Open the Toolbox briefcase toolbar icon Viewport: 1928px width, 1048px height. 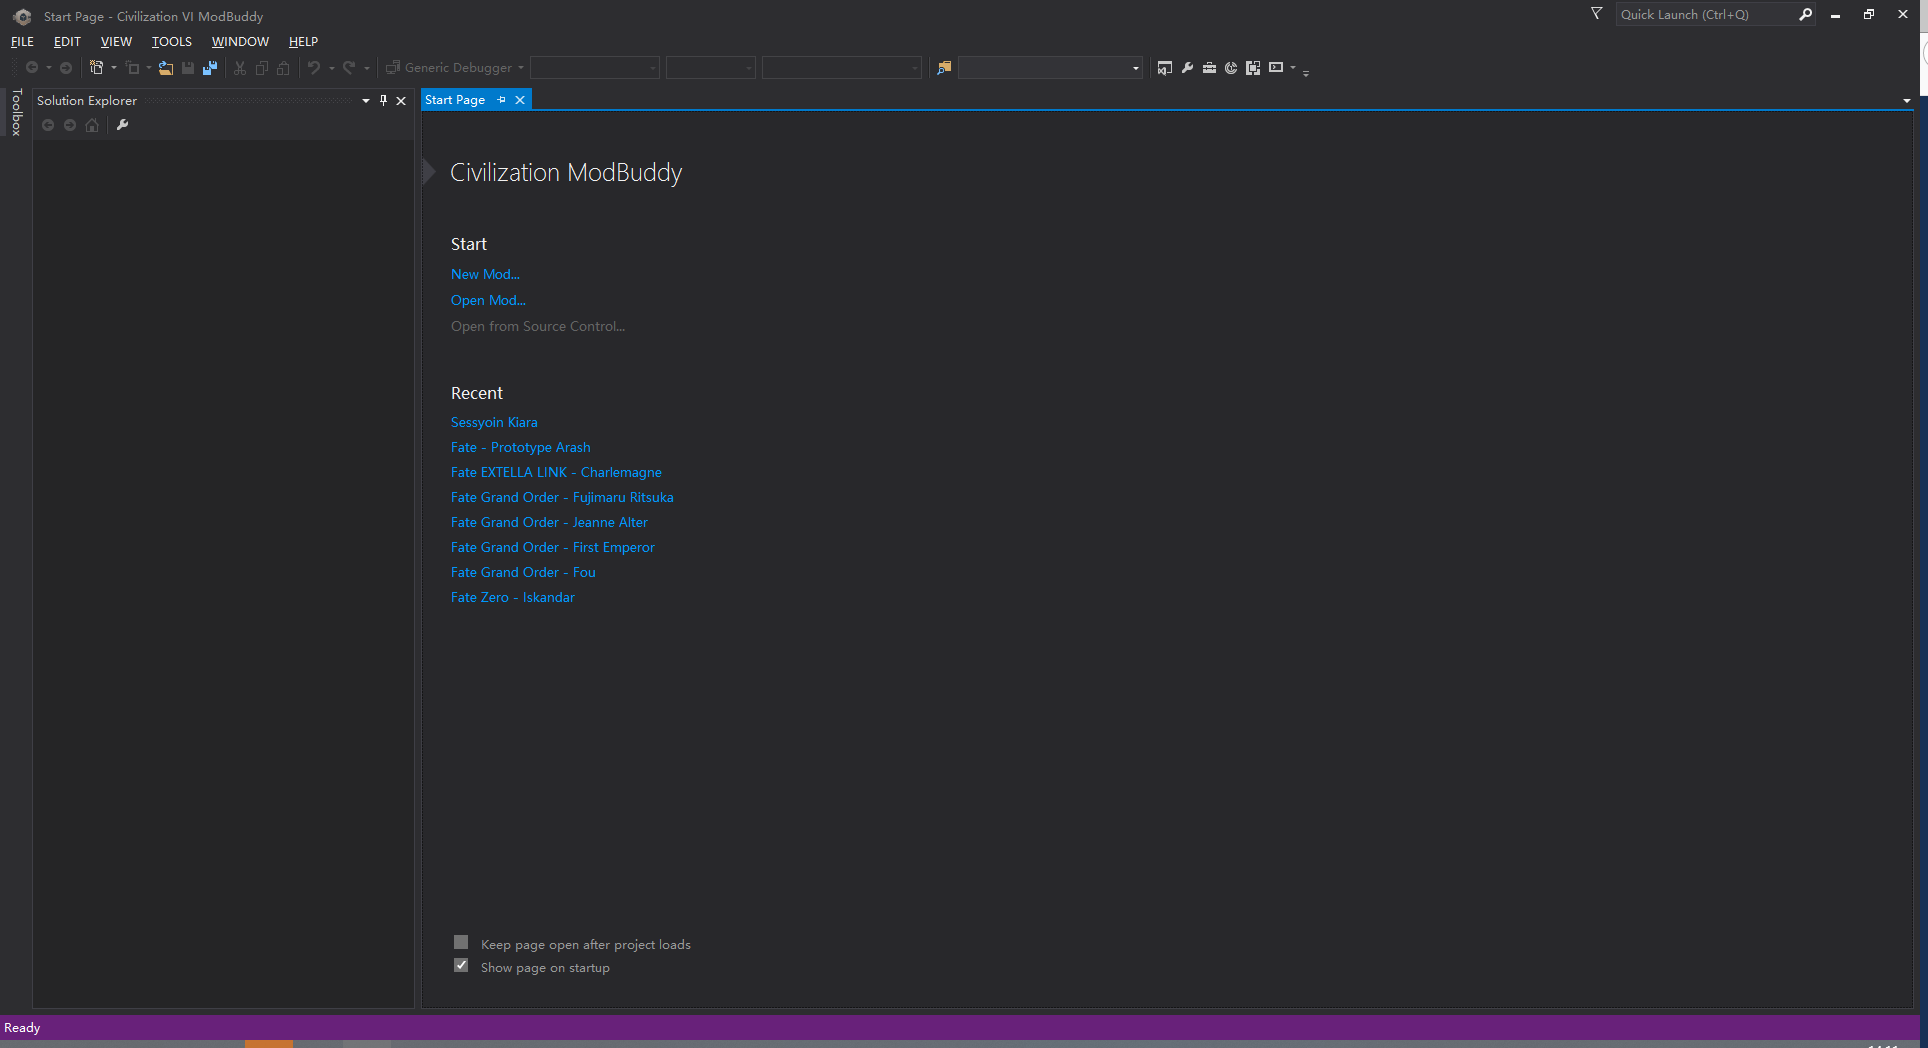(1209, 68)
